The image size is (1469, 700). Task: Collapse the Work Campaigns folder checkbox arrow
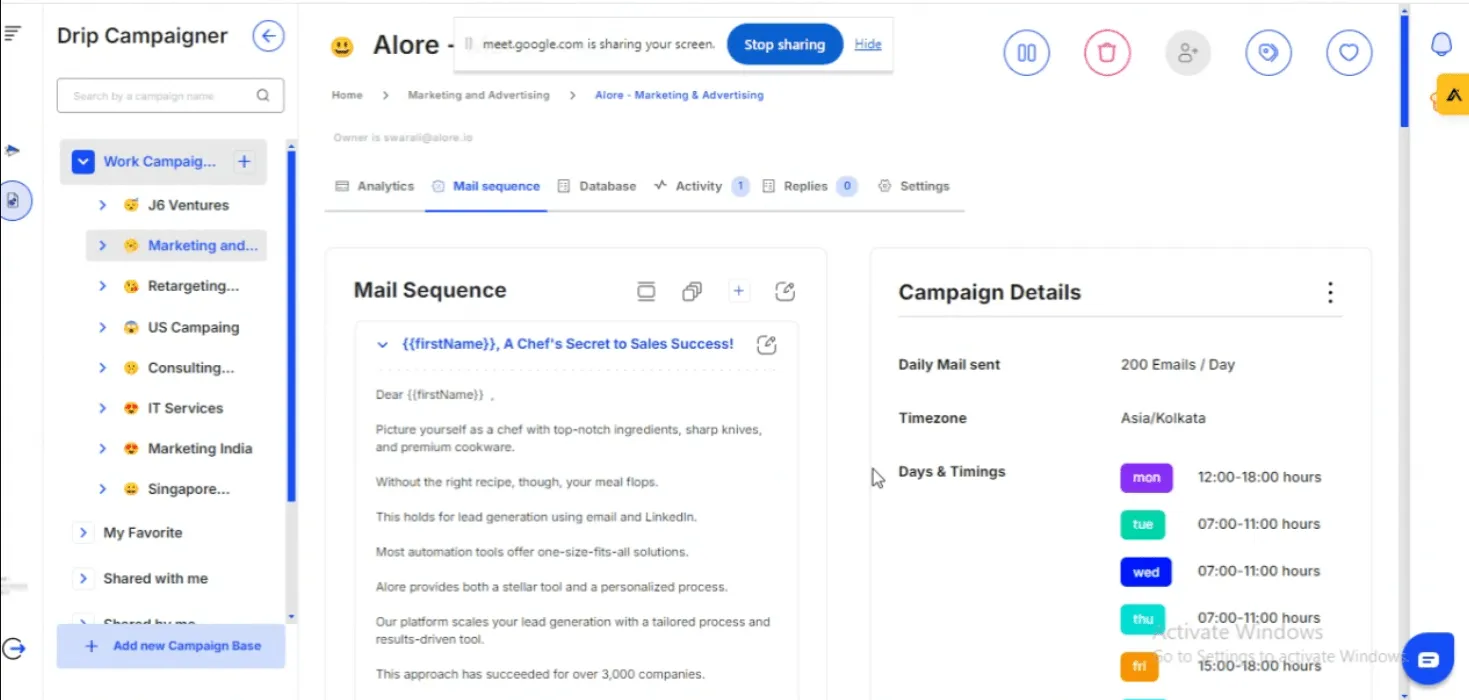(84, 161)
